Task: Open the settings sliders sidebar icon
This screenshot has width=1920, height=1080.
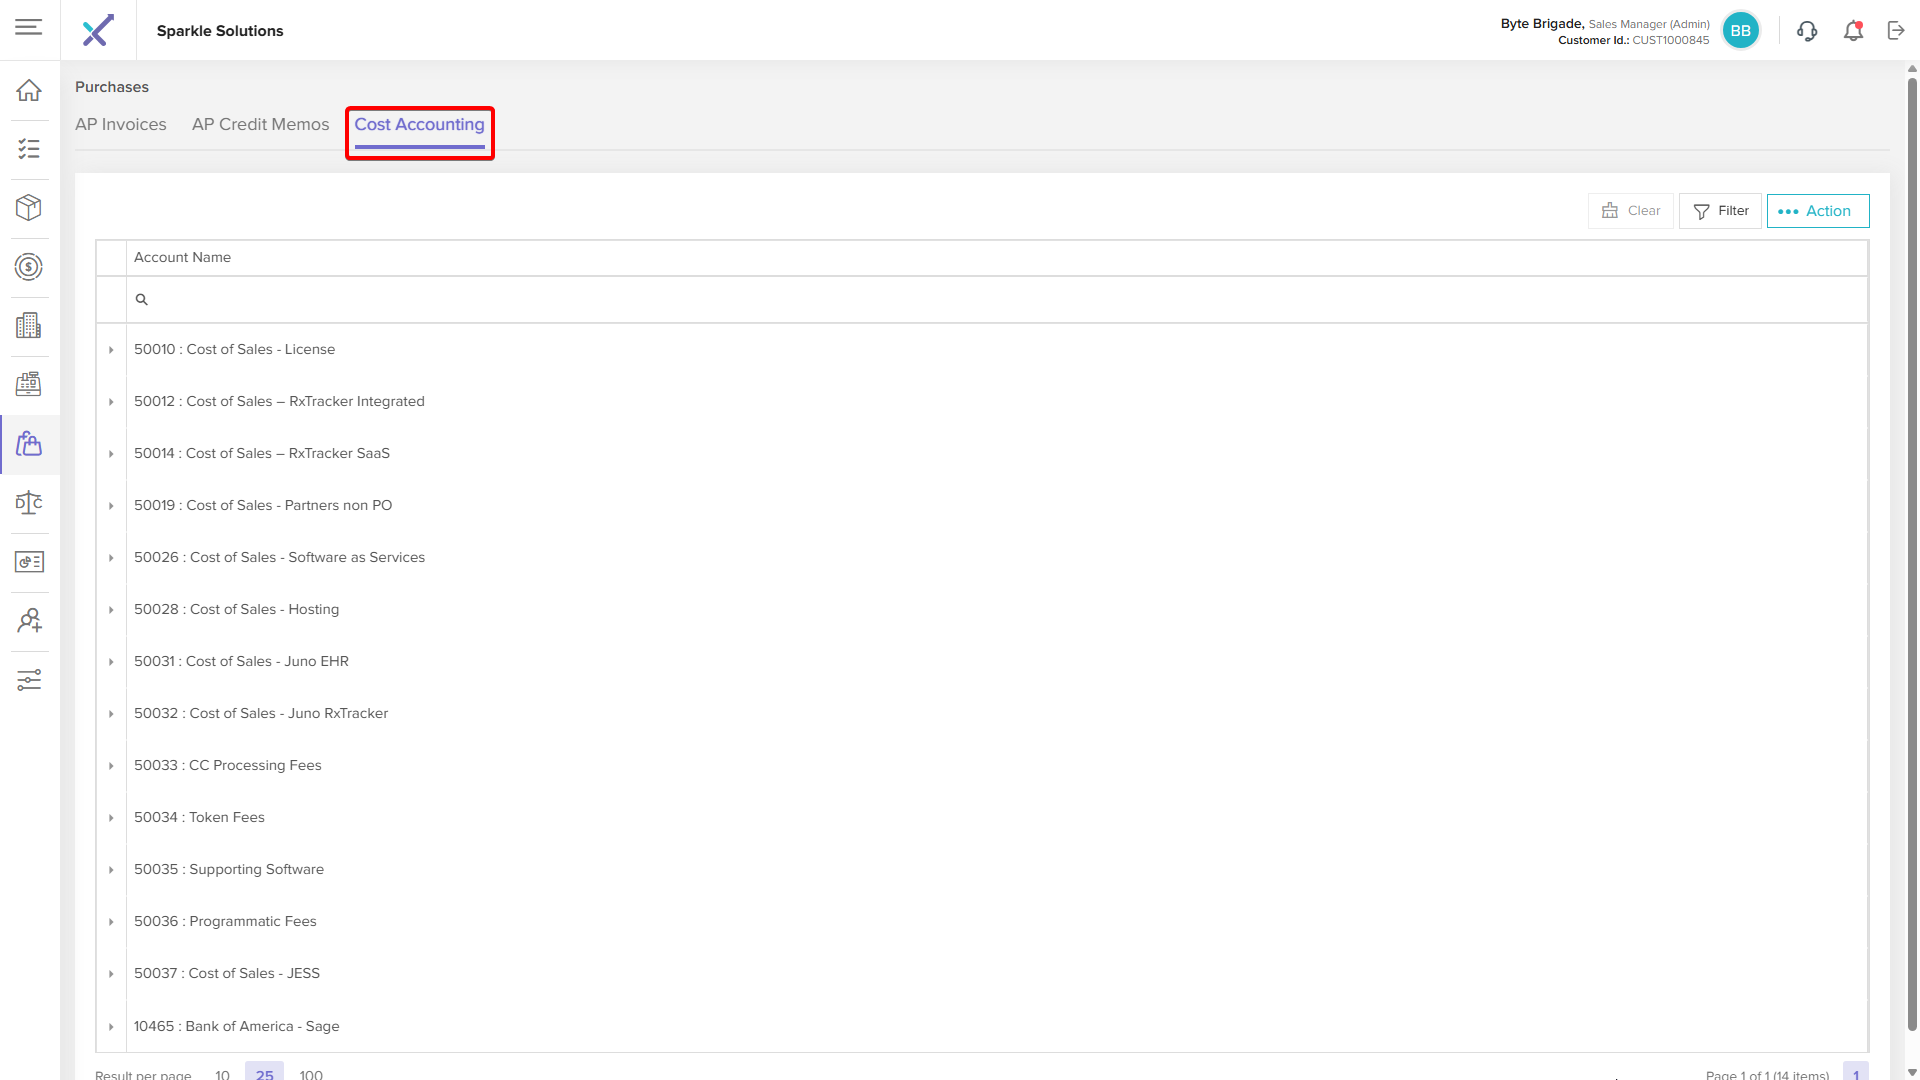Action: tap(29, 680)
